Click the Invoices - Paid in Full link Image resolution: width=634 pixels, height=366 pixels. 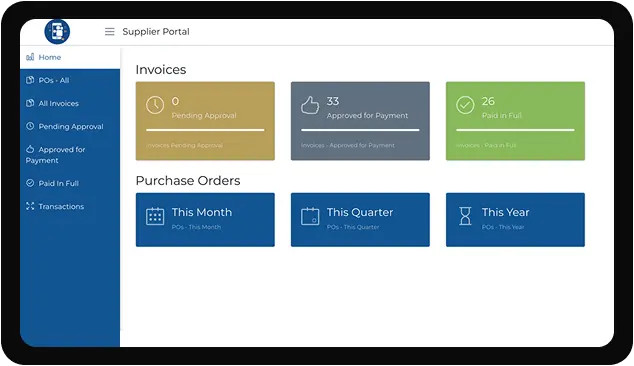tap(486, 146)
